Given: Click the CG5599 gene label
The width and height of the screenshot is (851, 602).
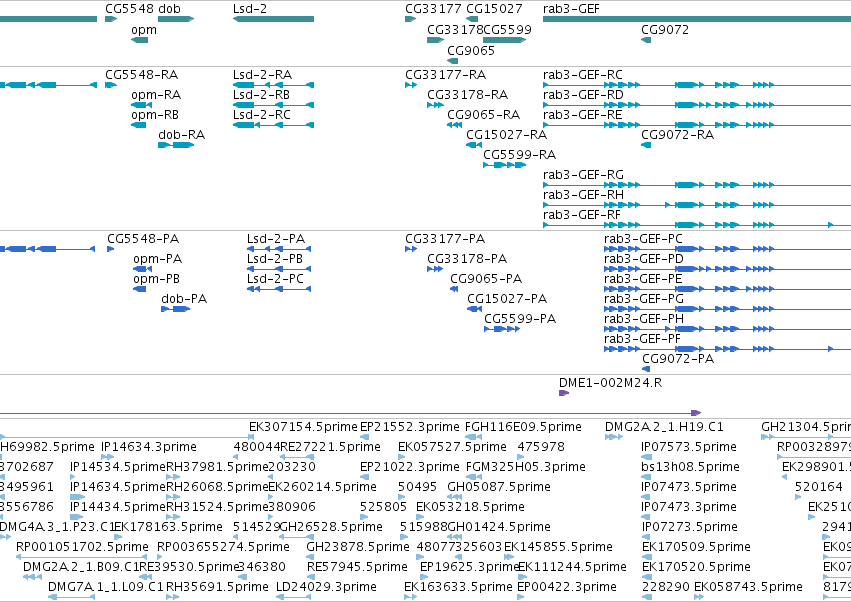Looking at the screenshot, I should (507, 30).
